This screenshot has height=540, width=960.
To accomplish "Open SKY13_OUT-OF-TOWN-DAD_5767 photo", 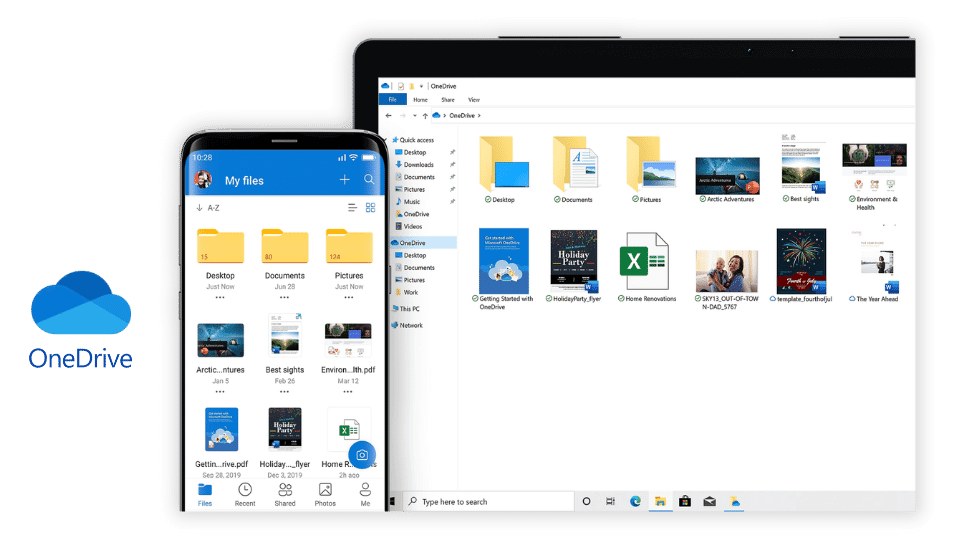I will coord(727,280).
